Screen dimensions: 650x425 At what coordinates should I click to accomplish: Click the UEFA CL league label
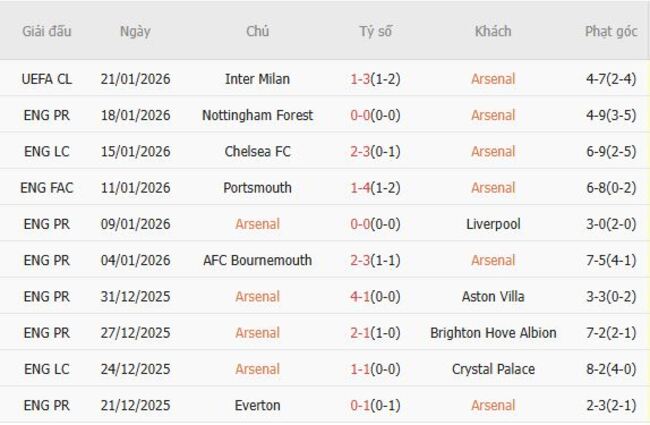pyautogui.click(x=47, y=79)
